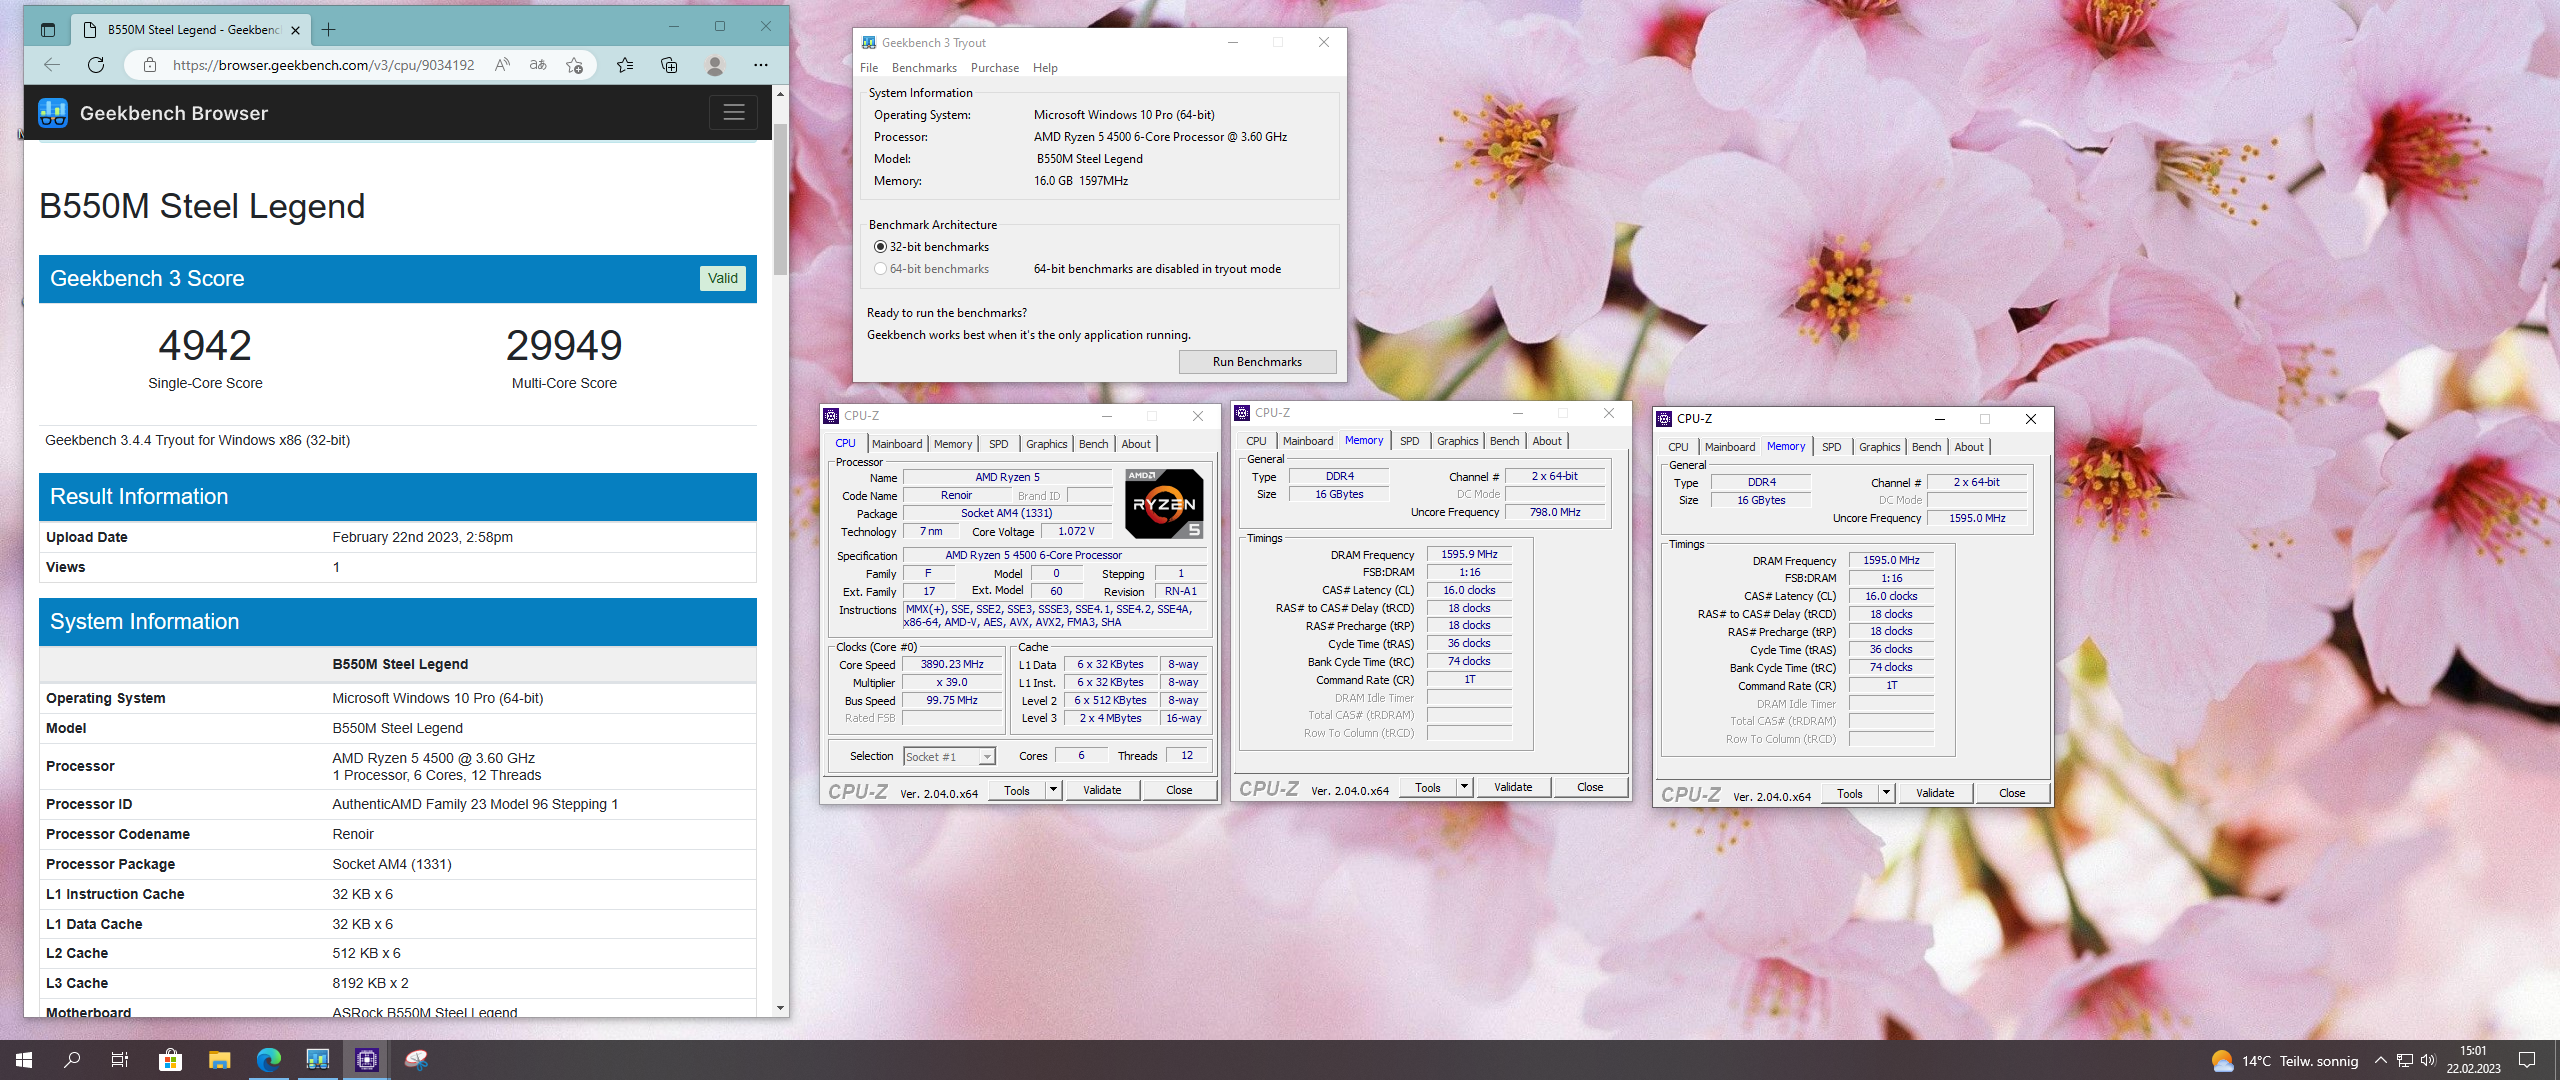
Task: Add this page to favorites
Action: tap(574, 65)
